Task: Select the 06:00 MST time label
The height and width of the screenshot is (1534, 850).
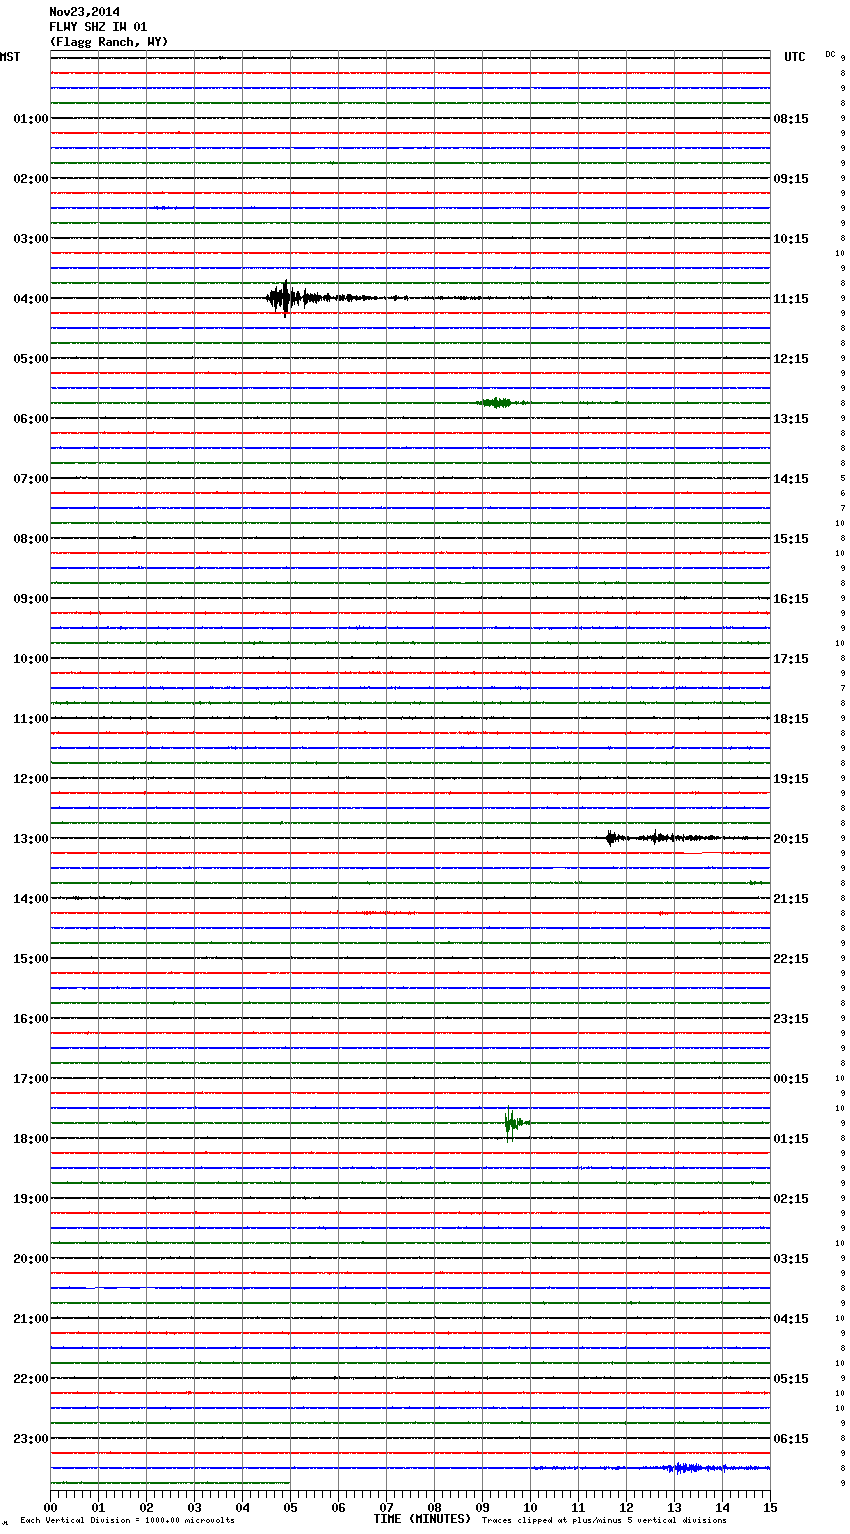Action: 31,419
